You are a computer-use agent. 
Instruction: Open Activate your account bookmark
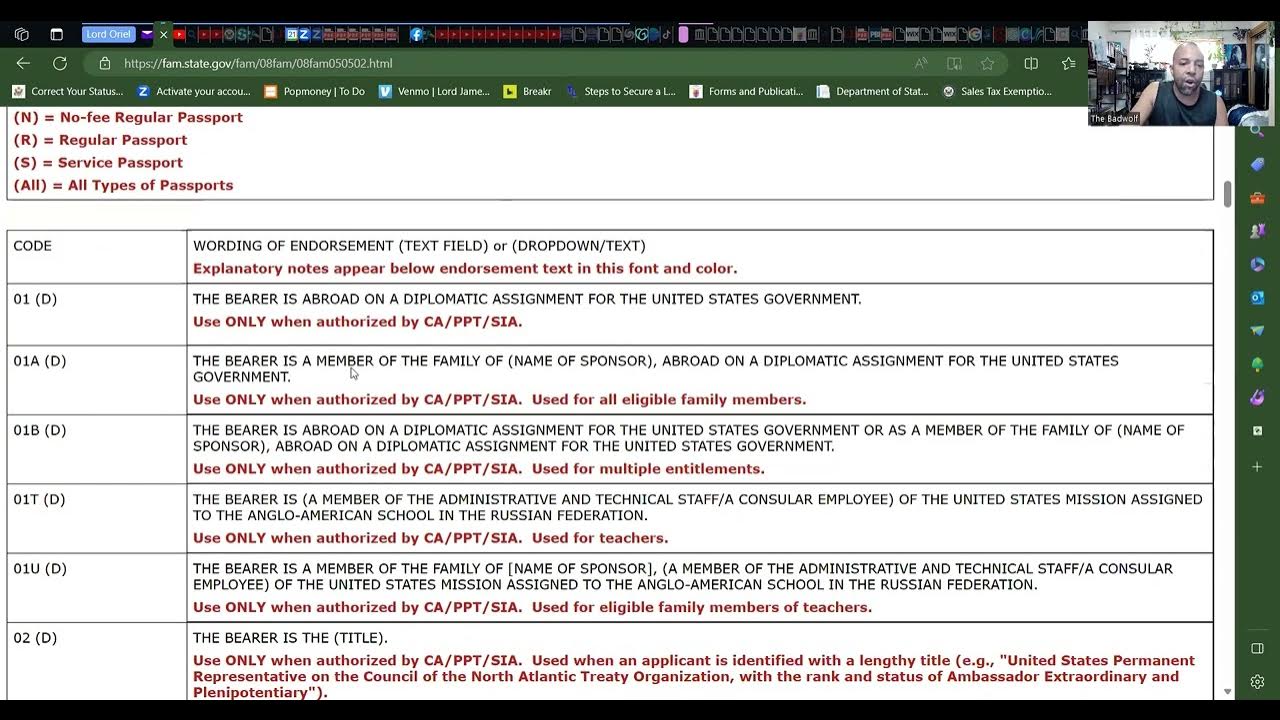(194, 91)
